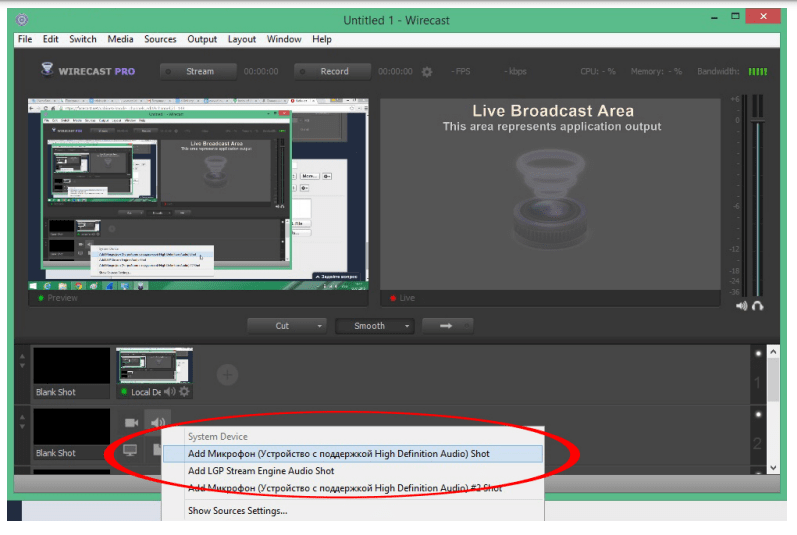Adjust the master audio volume slider

click(757, 121)
